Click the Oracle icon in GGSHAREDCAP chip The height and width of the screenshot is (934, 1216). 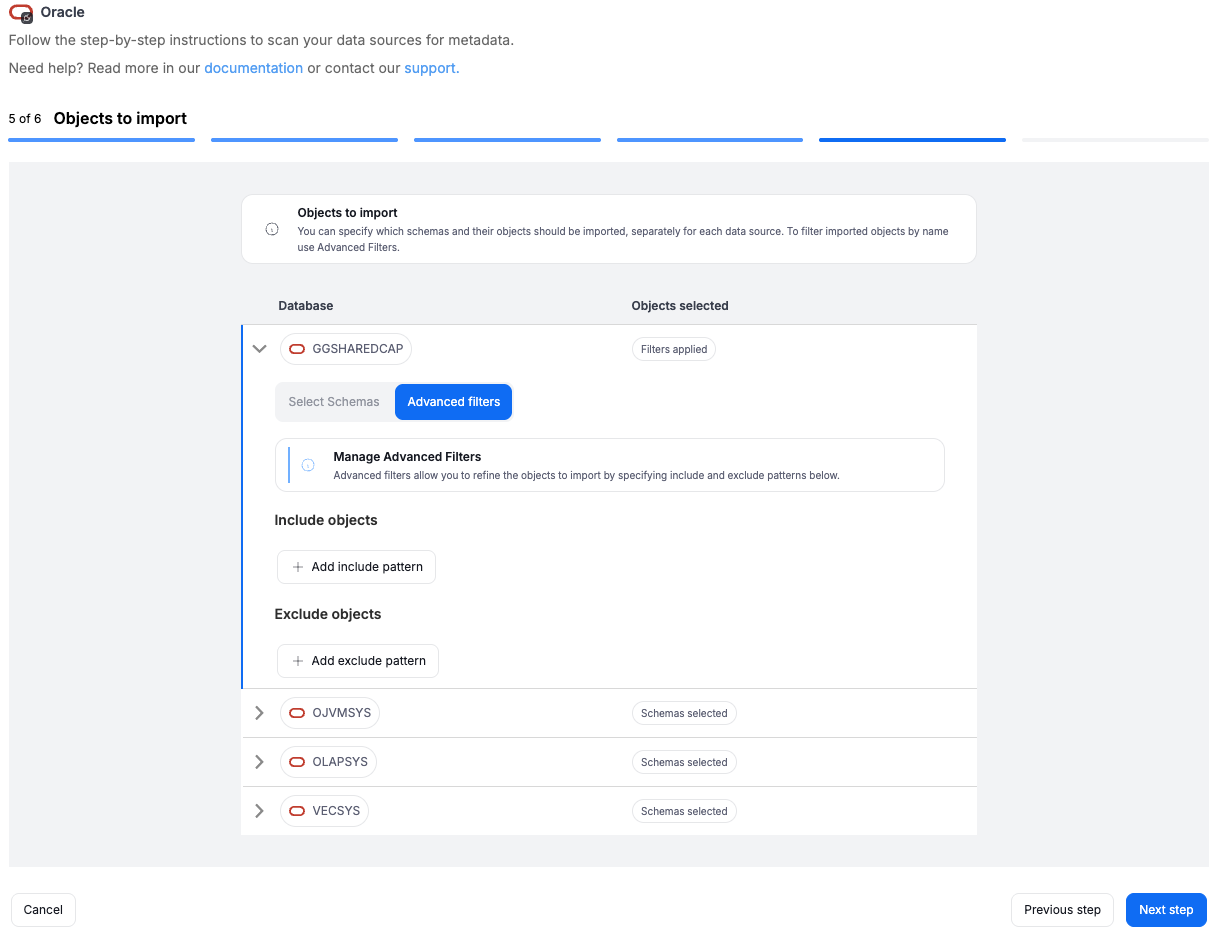(297, 349)
